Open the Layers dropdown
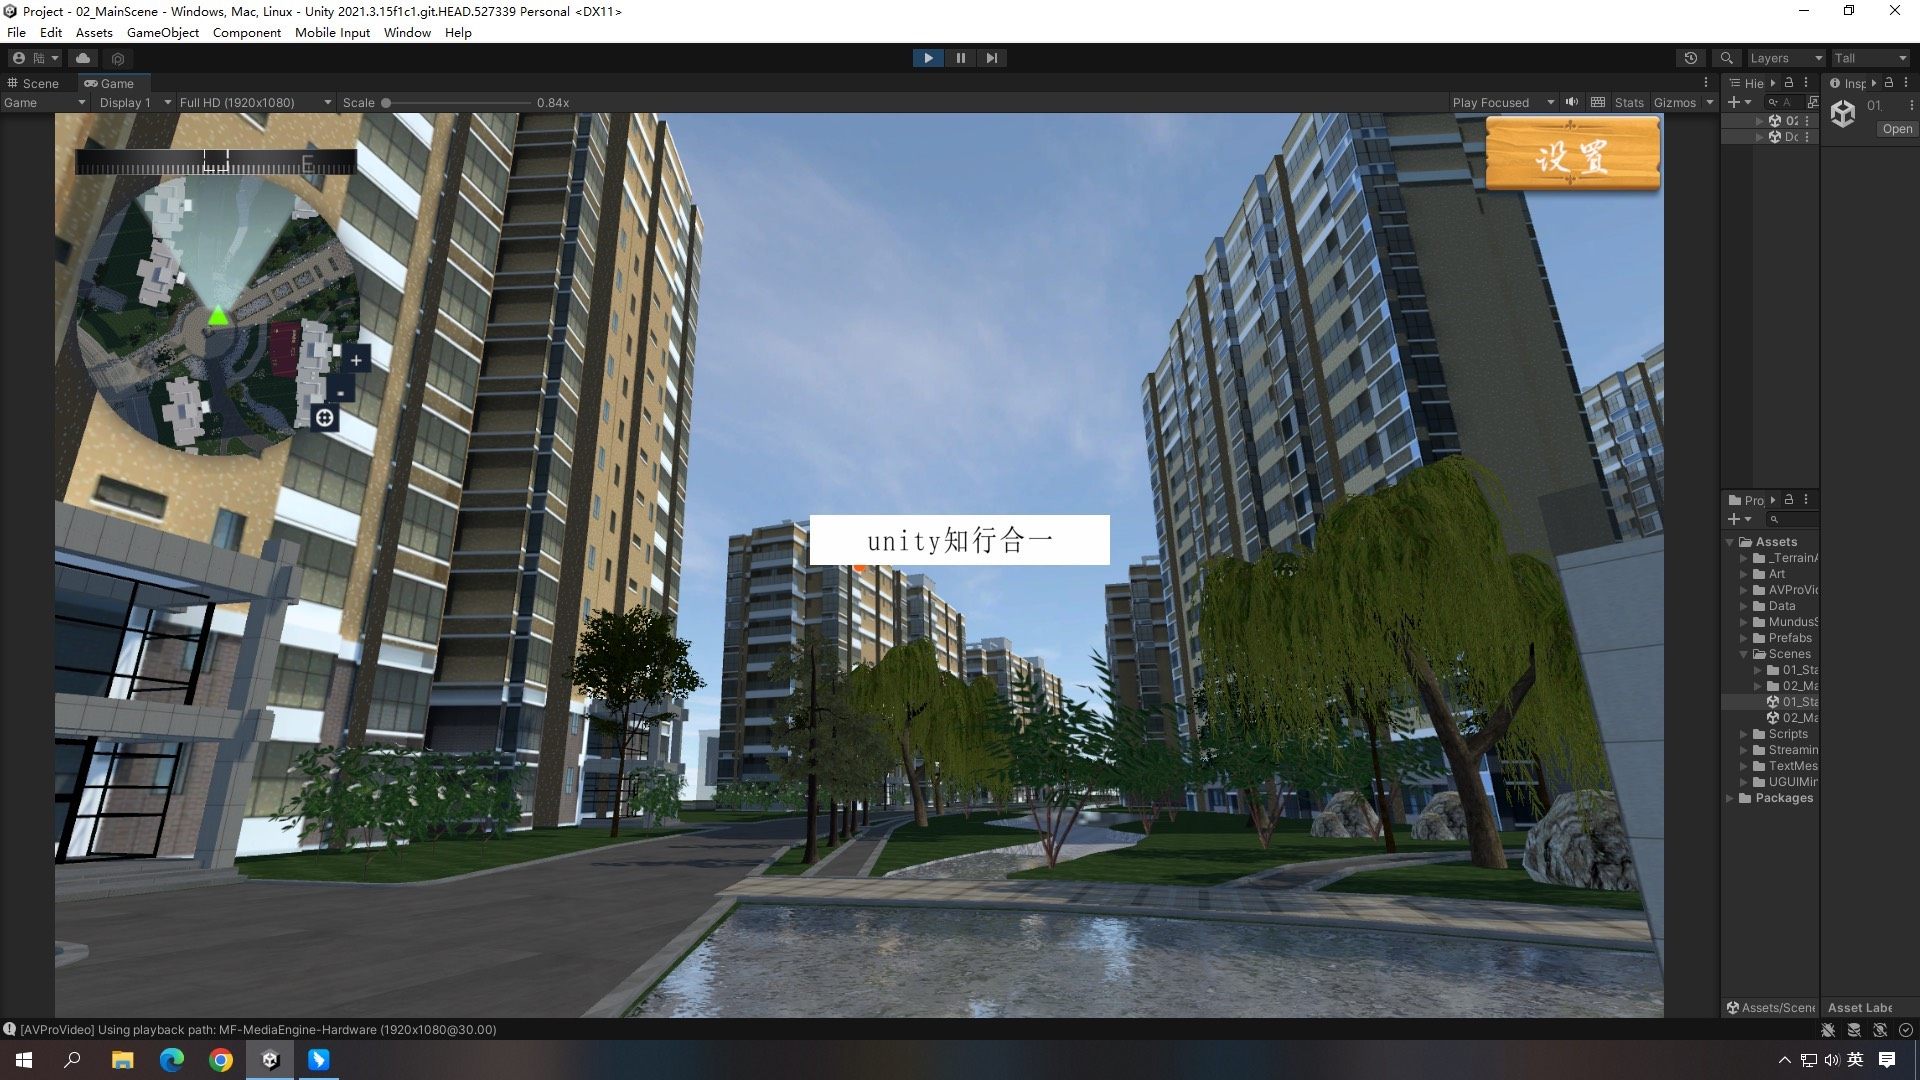Image resolution: width=1920 pixels, height=1080 pixels. click(1785, 58)
